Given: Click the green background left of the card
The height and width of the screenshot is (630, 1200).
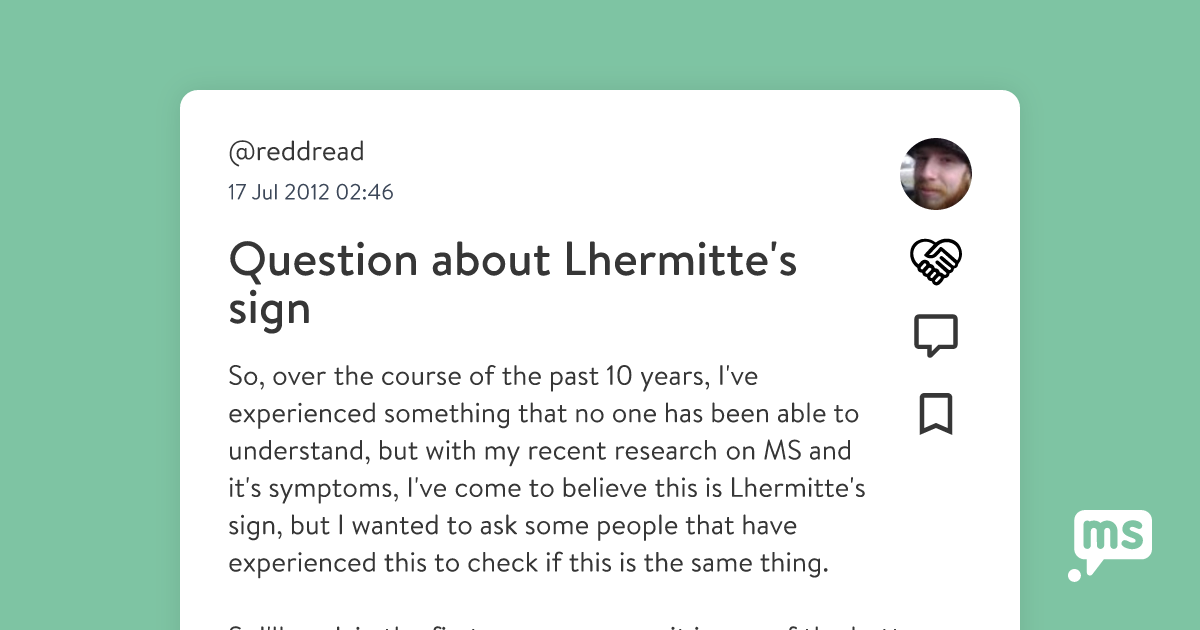Looking at the screenshot, I should pos(90,350).
